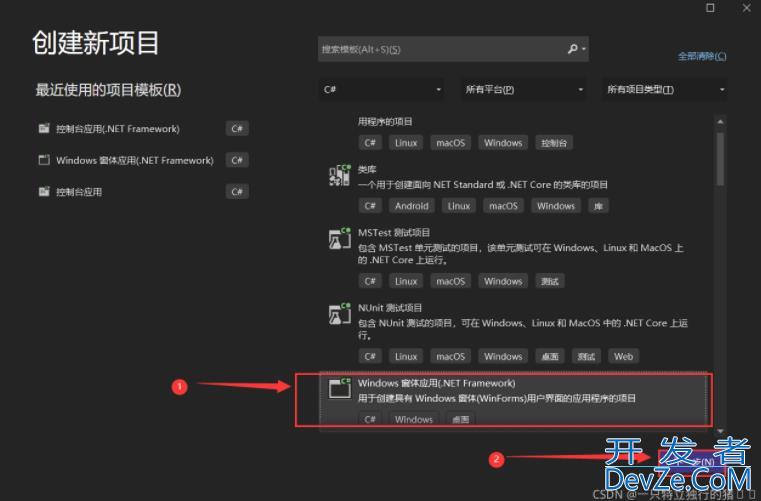This screenshot has height=501, width=761.
Task: Open the C# language filter dropdown
Action: click(381, 89)
